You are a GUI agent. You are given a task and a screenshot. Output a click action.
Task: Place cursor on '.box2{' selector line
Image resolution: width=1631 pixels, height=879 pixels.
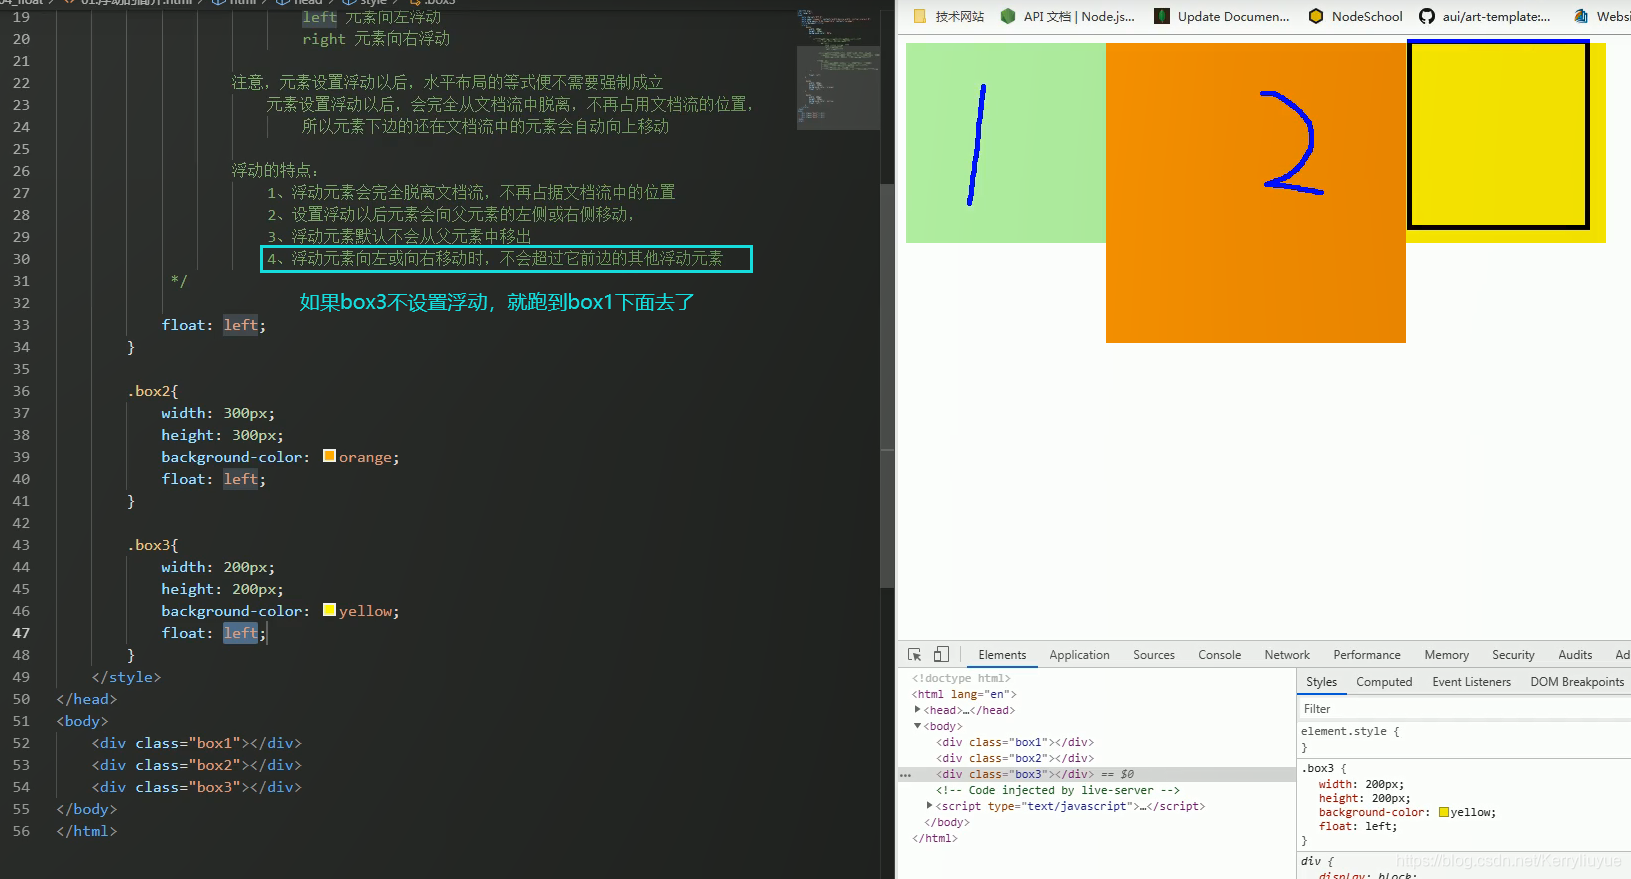pos(153,391)
